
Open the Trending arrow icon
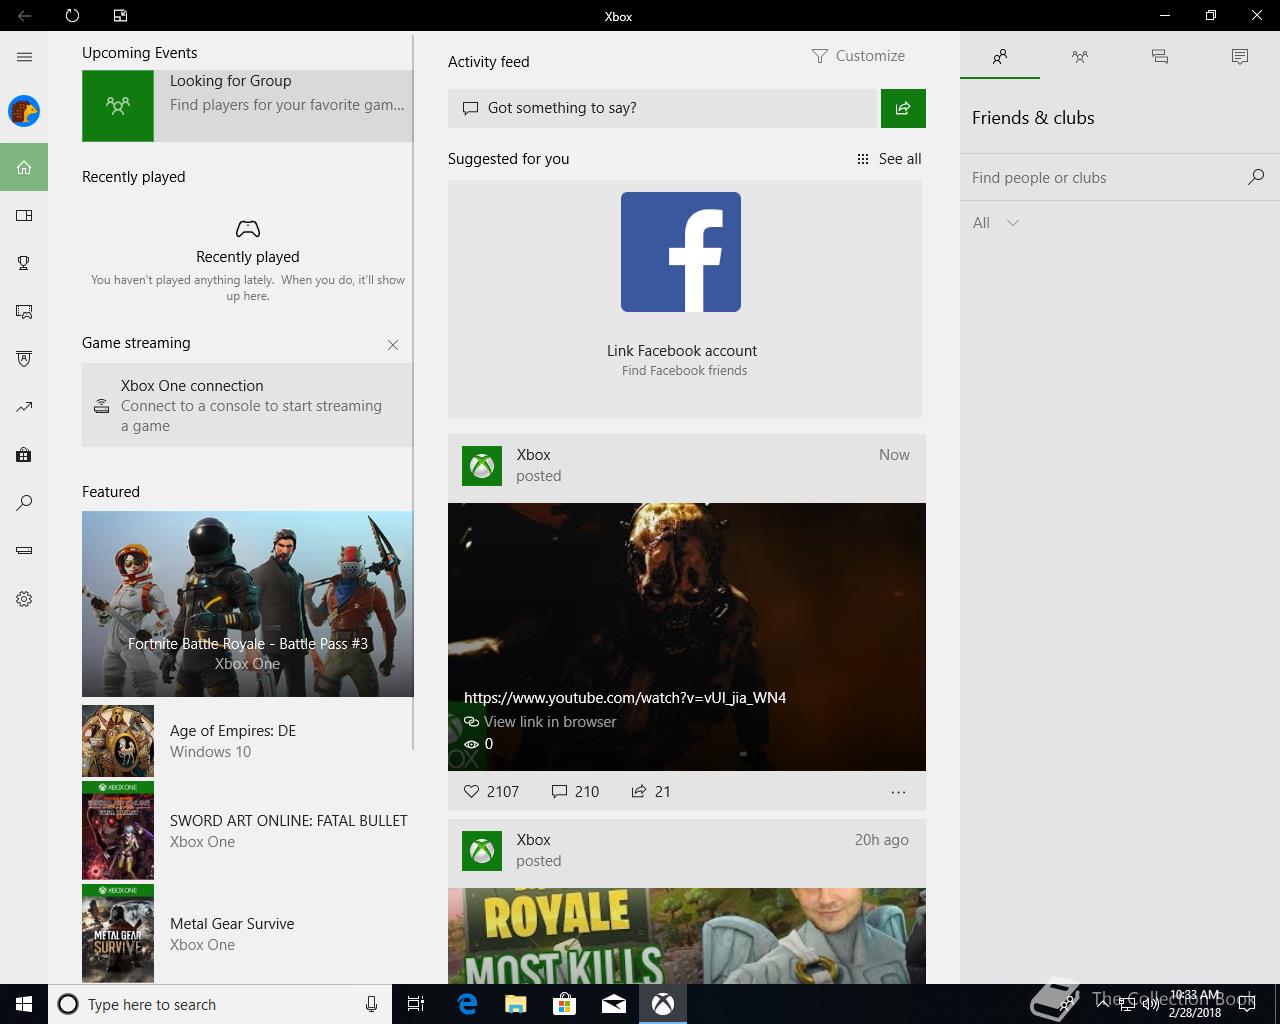coord(24,407)
